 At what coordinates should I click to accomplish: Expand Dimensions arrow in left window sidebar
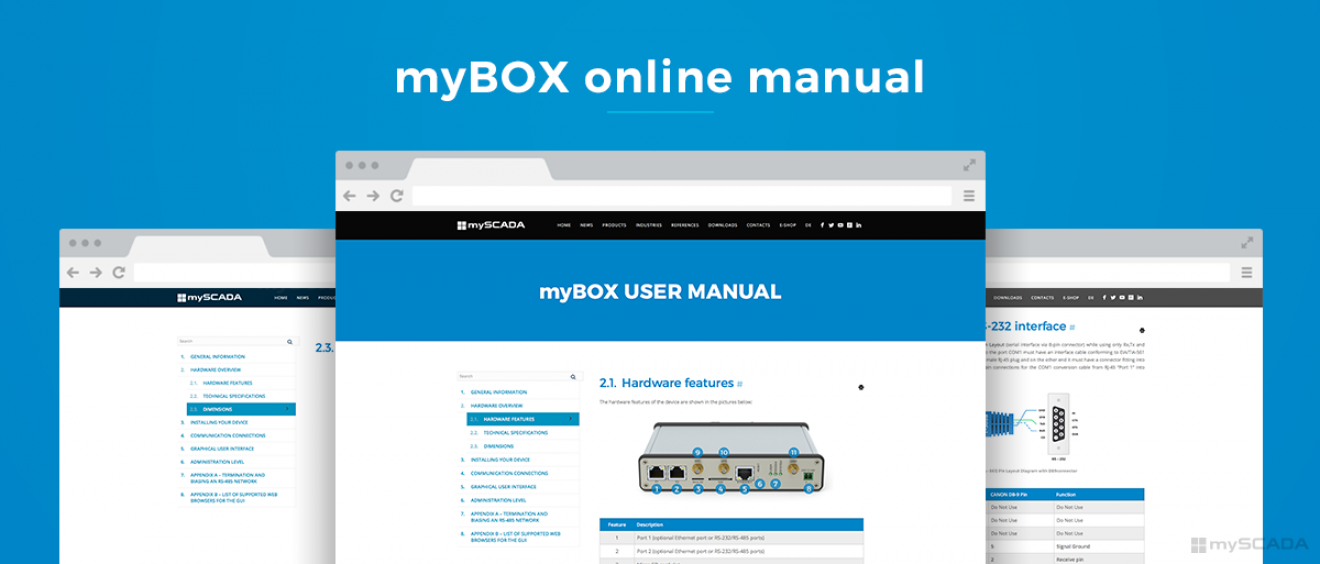pyautogui.click(x=287, y=409)
